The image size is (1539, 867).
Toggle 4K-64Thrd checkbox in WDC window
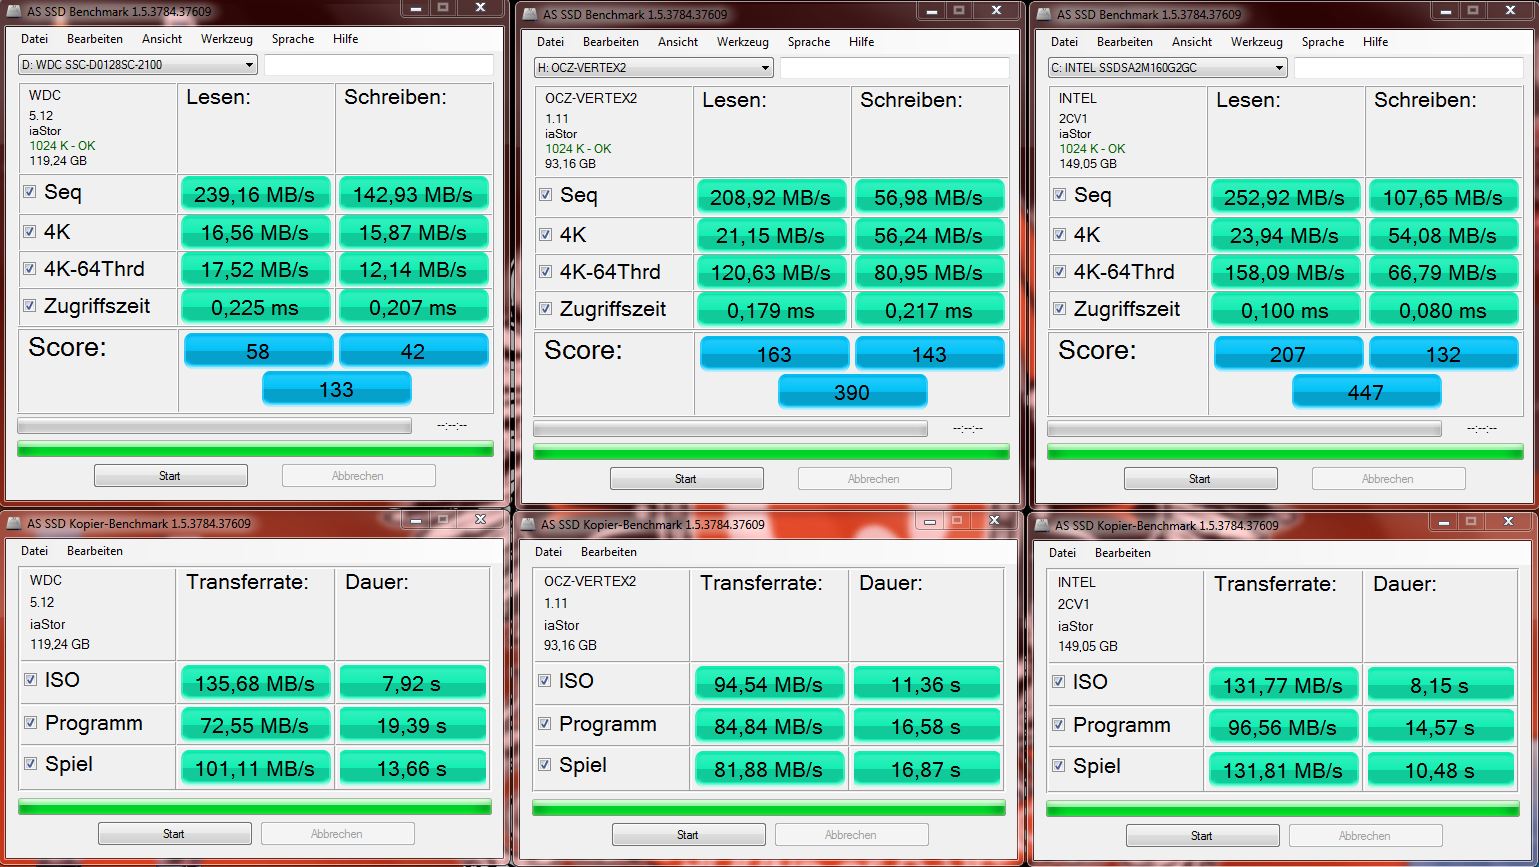coord(30,268)
